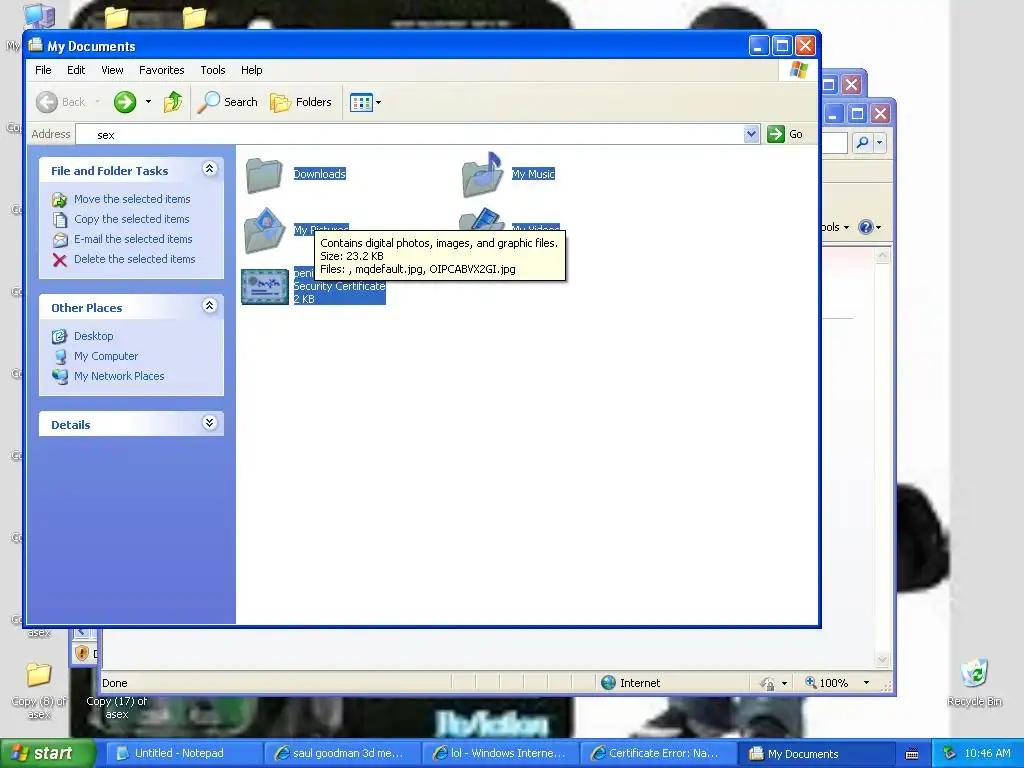Image resolution: width=1024 pixels, height=768 pixels.
Task: Open the Edit menu
Action: click(x=76, y=70)
